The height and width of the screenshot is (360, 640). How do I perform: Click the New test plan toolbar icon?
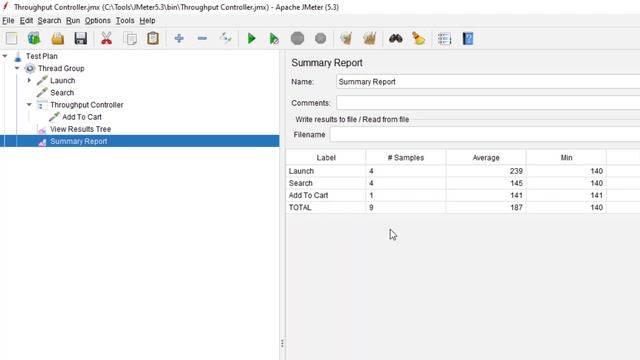11,38
